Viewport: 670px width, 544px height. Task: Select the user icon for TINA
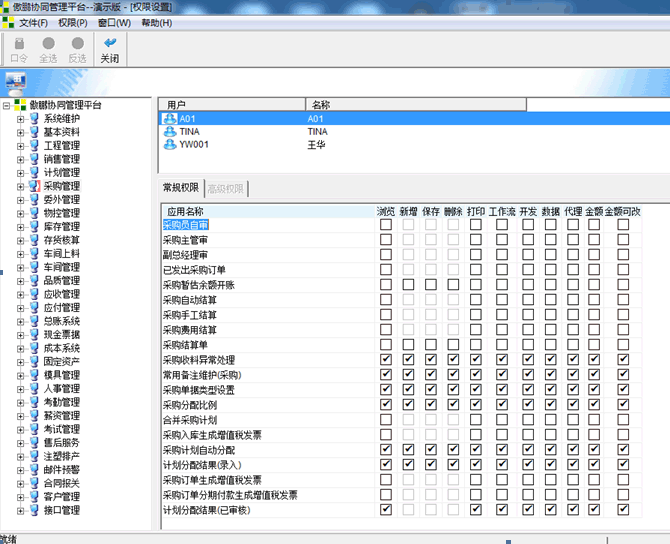pos(170,131)
